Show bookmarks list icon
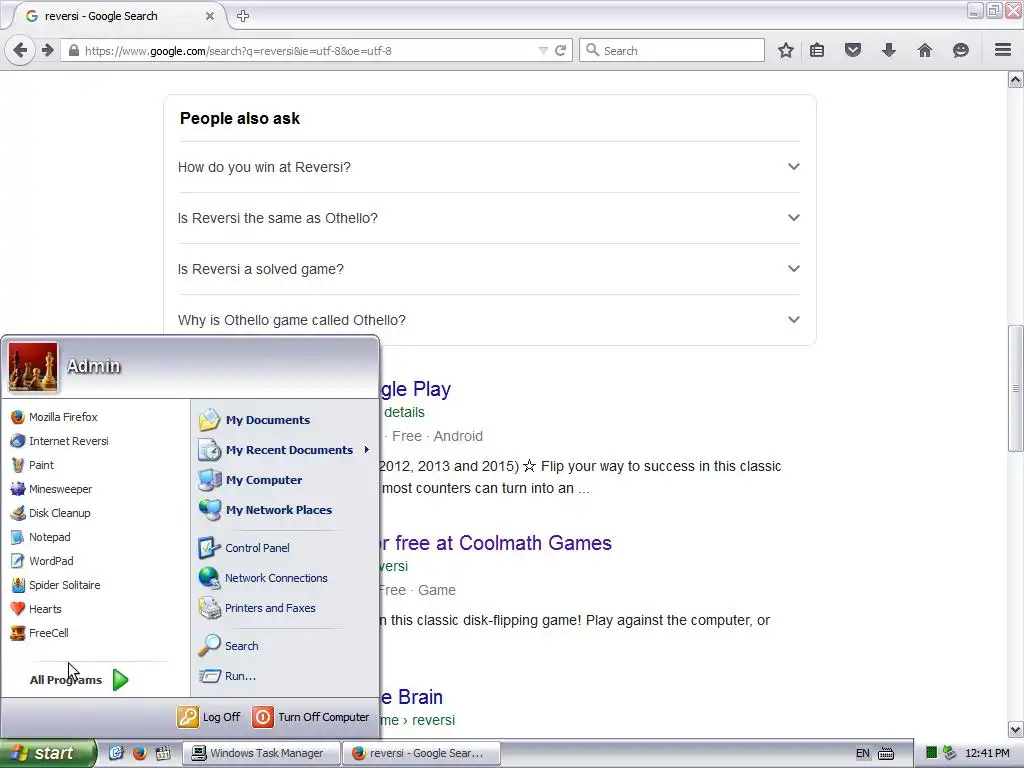Image resolution: width=1024 pixels, height=768 pixels. pyautogui.click(x=817, y=50)
